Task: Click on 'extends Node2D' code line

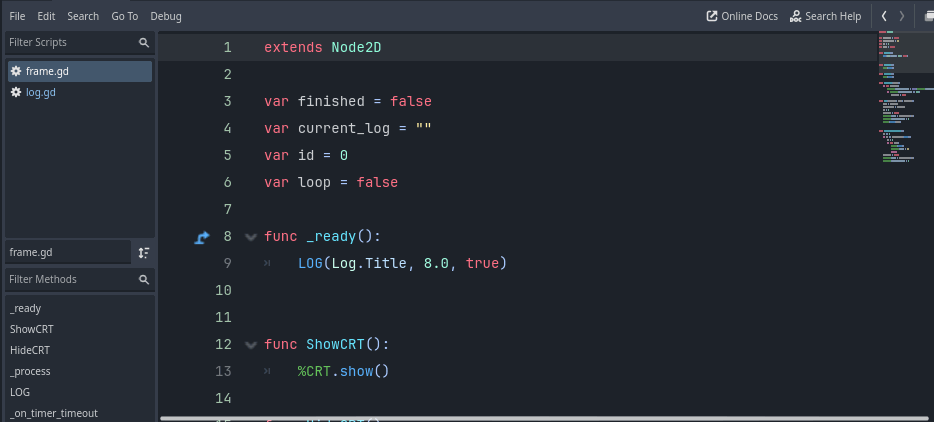Action: pyautogui.click(x=322, y=48)
